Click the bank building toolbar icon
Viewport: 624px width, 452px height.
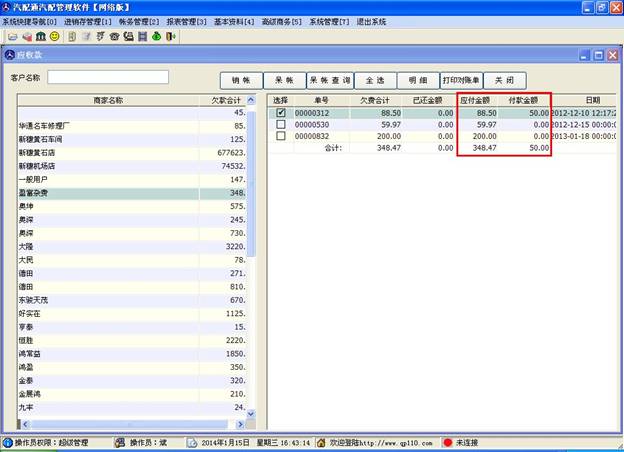point(41,36)
